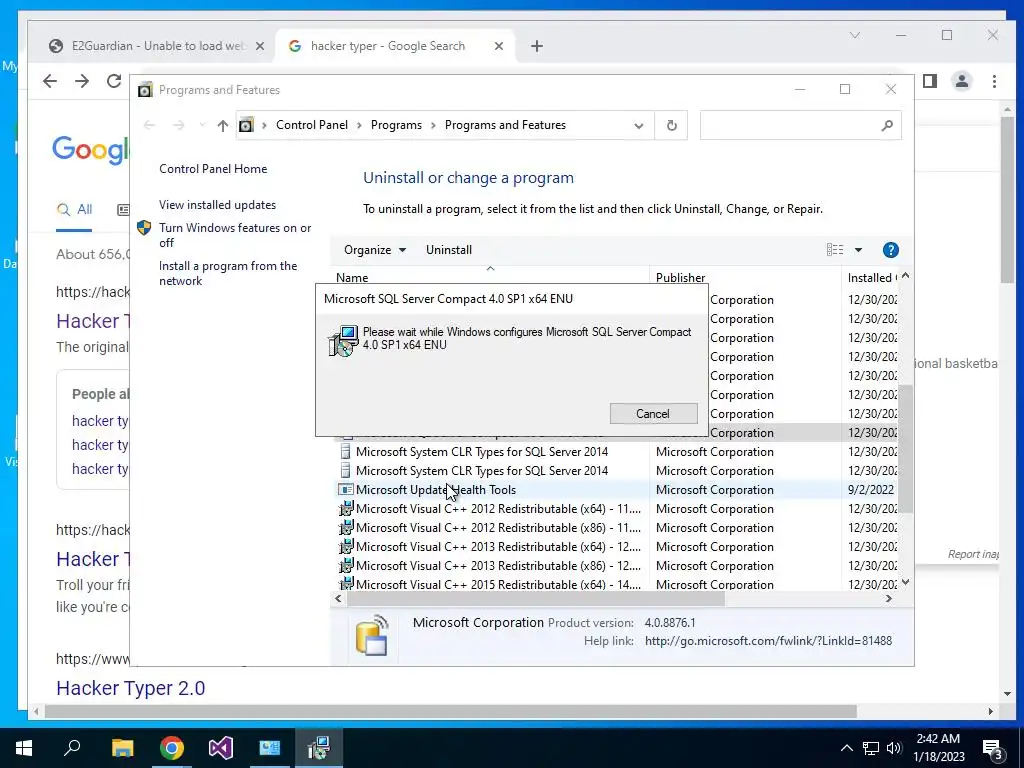
Task: Open the Windows Installer taskbar item
Action: [319, 748]
